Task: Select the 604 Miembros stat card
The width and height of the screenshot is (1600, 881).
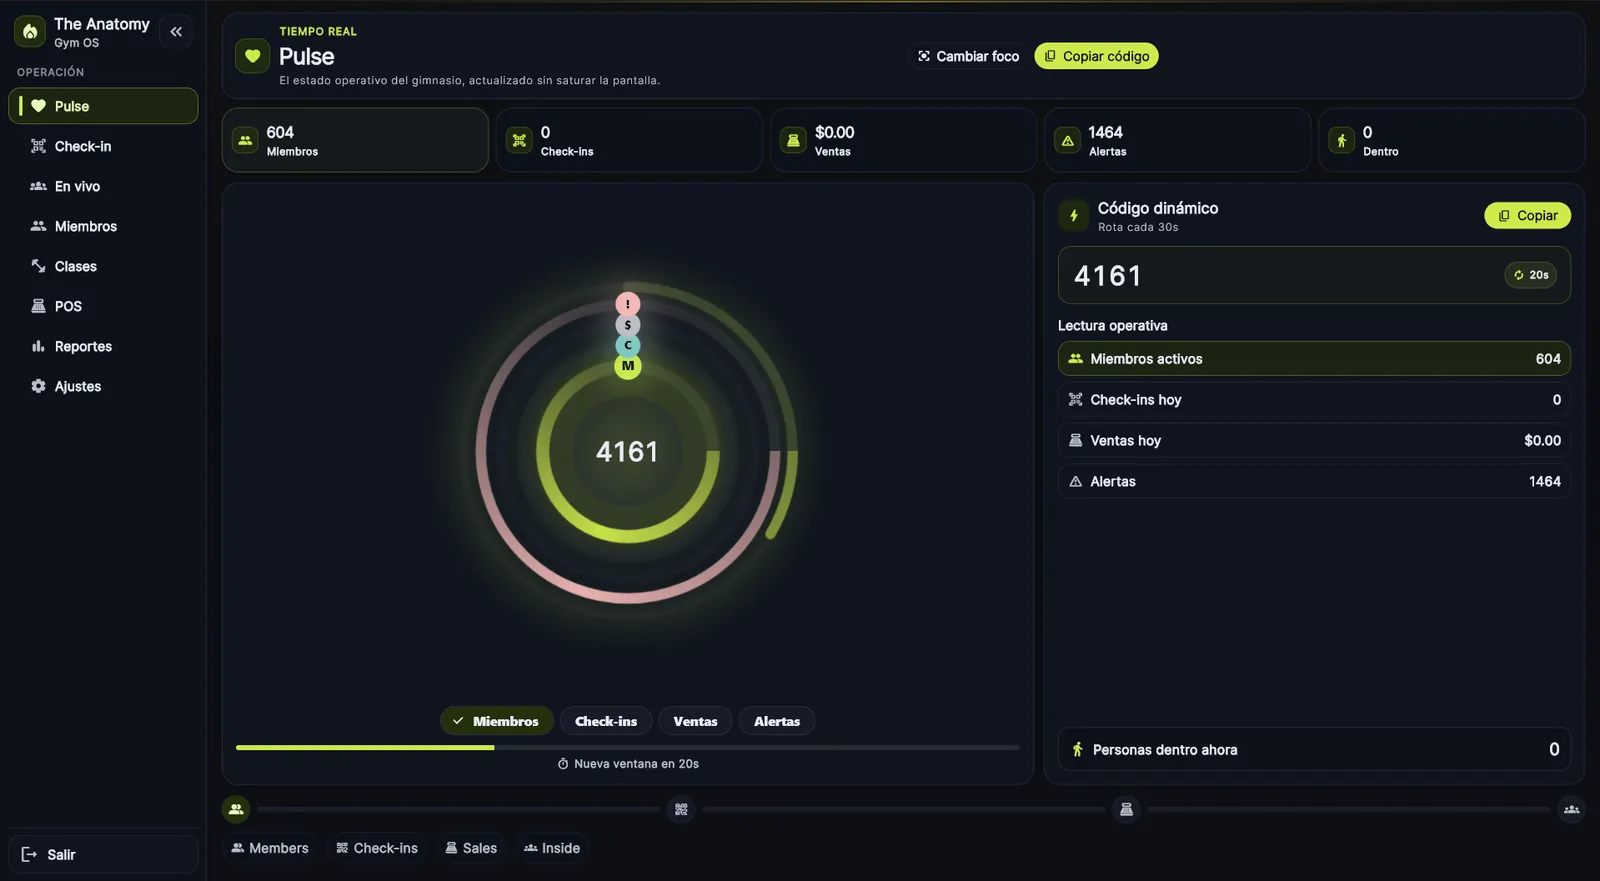Action: click(x=355, y=140)
